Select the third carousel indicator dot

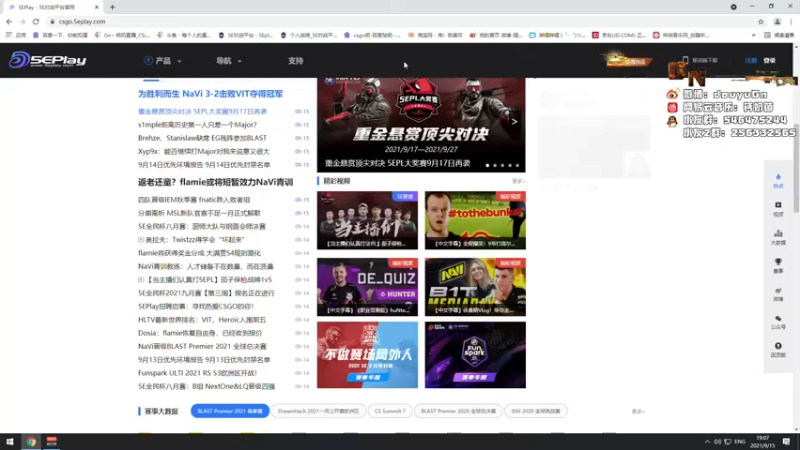[503, 165]
